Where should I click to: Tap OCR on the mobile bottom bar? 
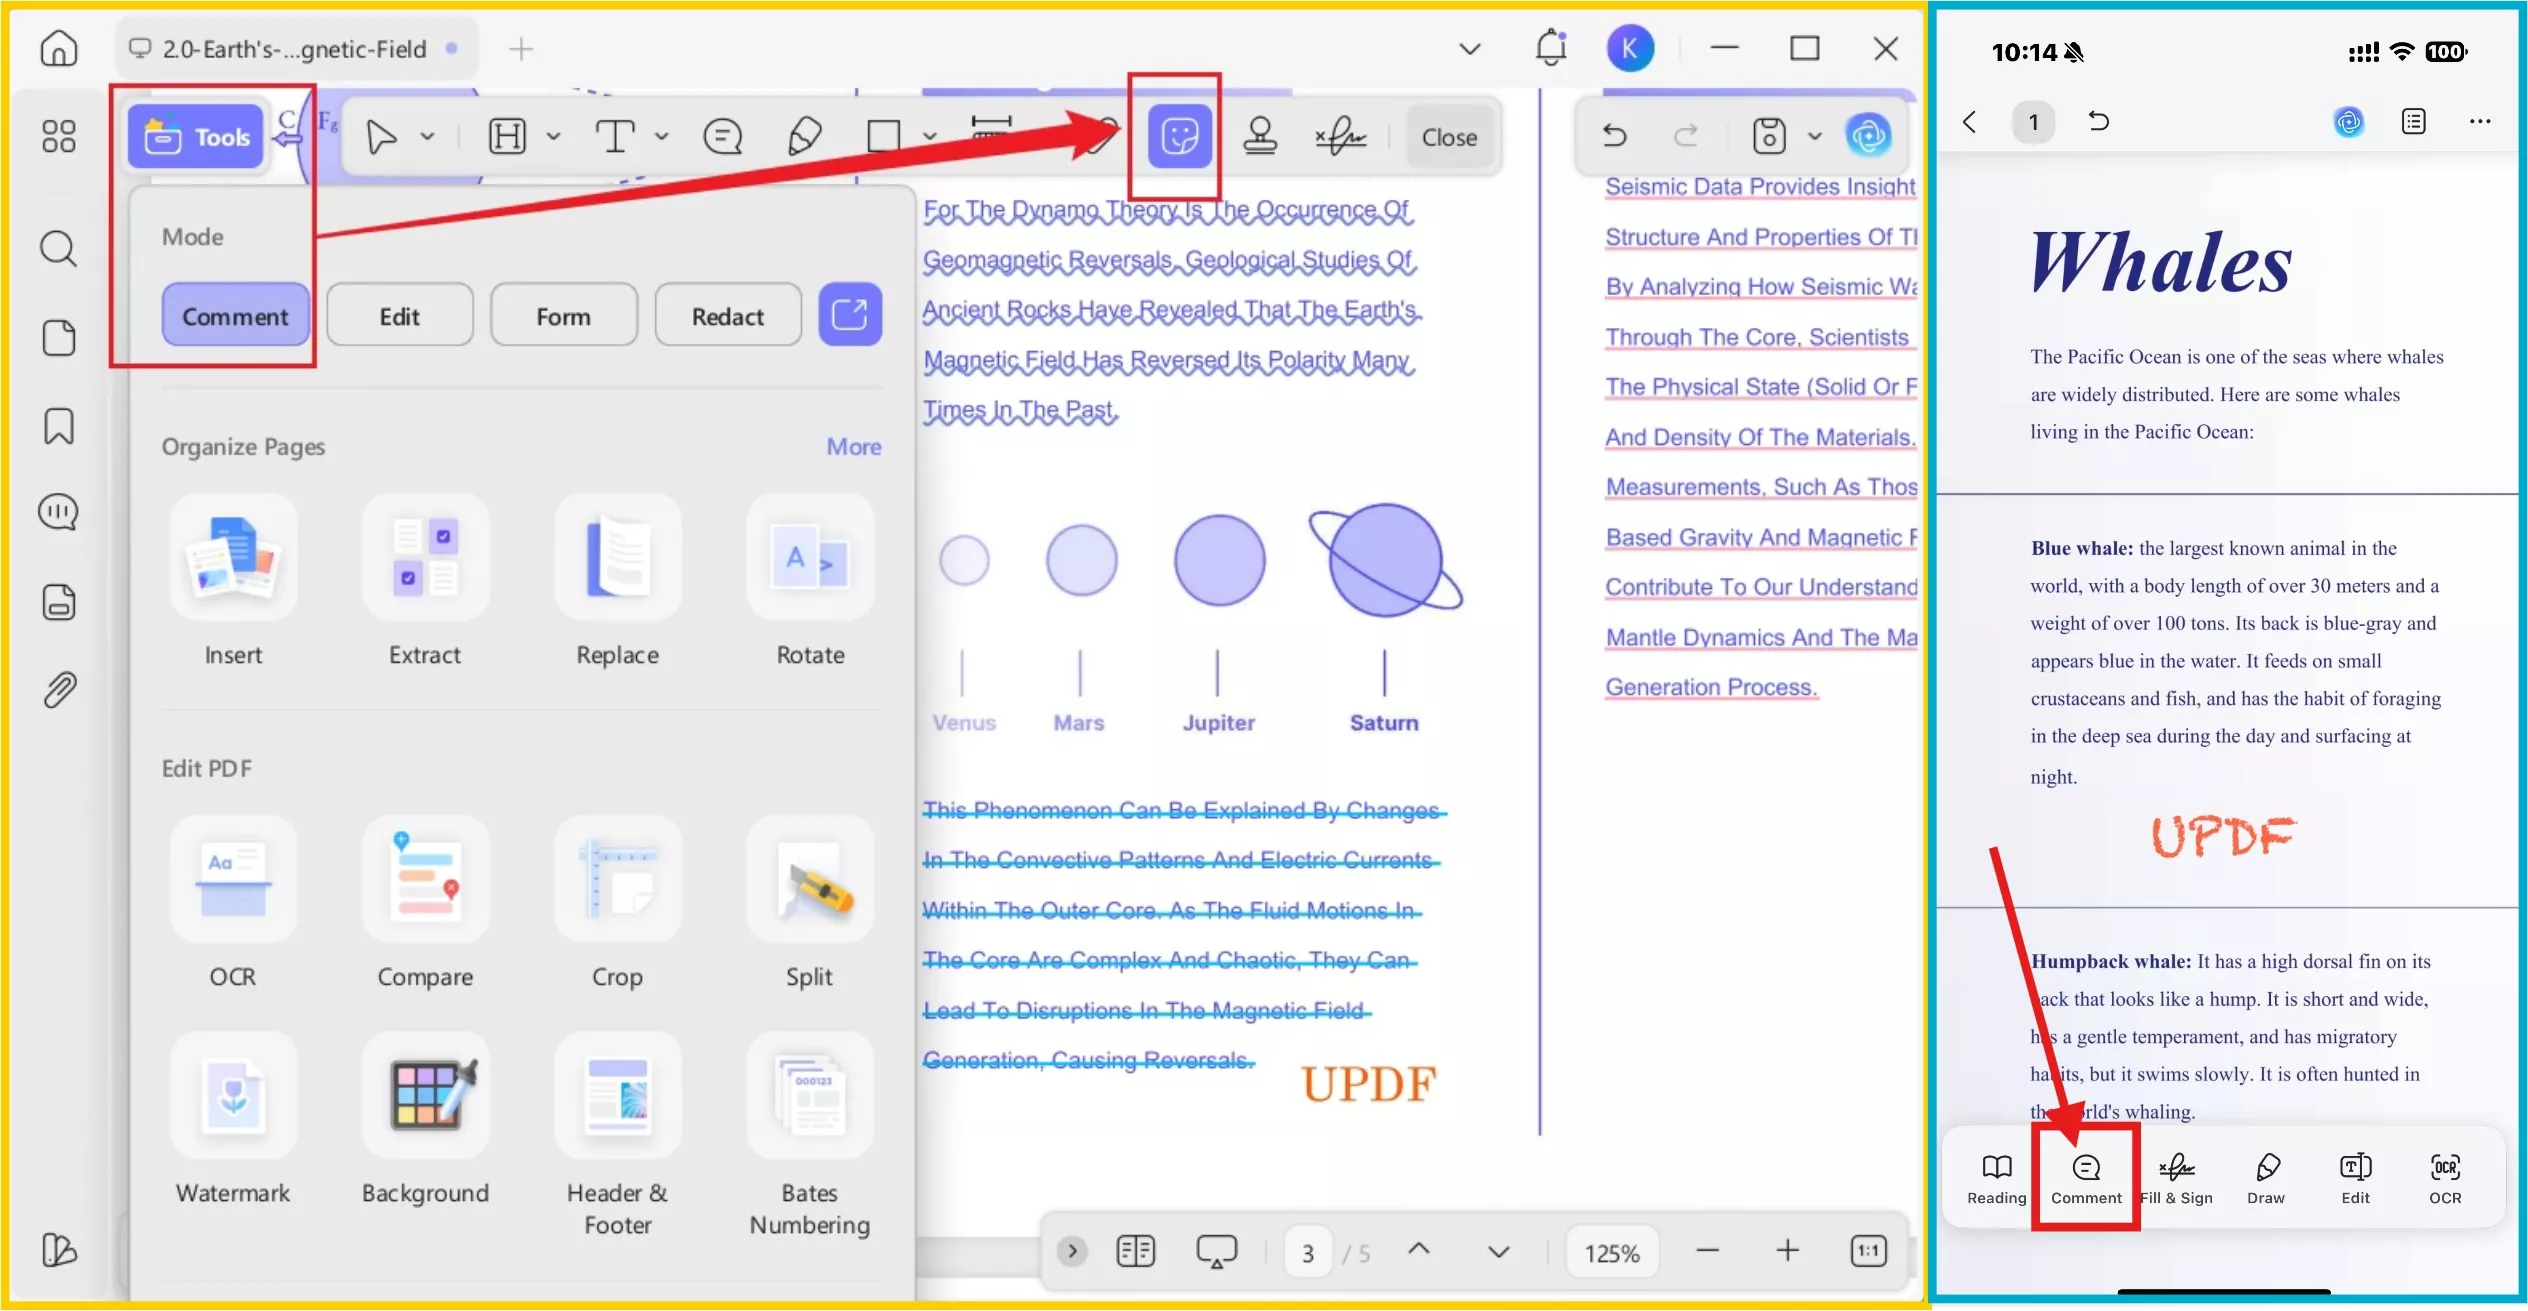2446,1178
